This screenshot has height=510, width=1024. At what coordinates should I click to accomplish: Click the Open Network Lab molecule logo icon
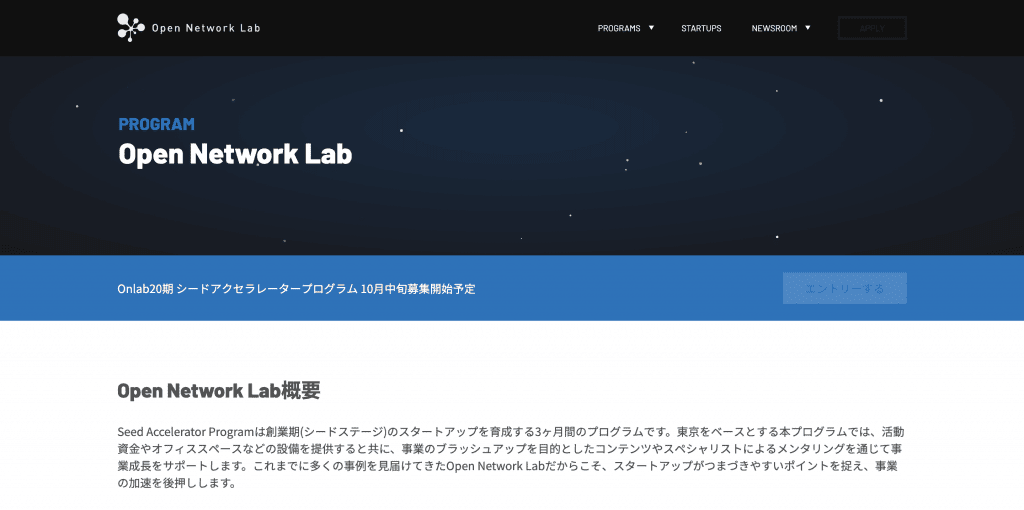(x=131, y=28)
